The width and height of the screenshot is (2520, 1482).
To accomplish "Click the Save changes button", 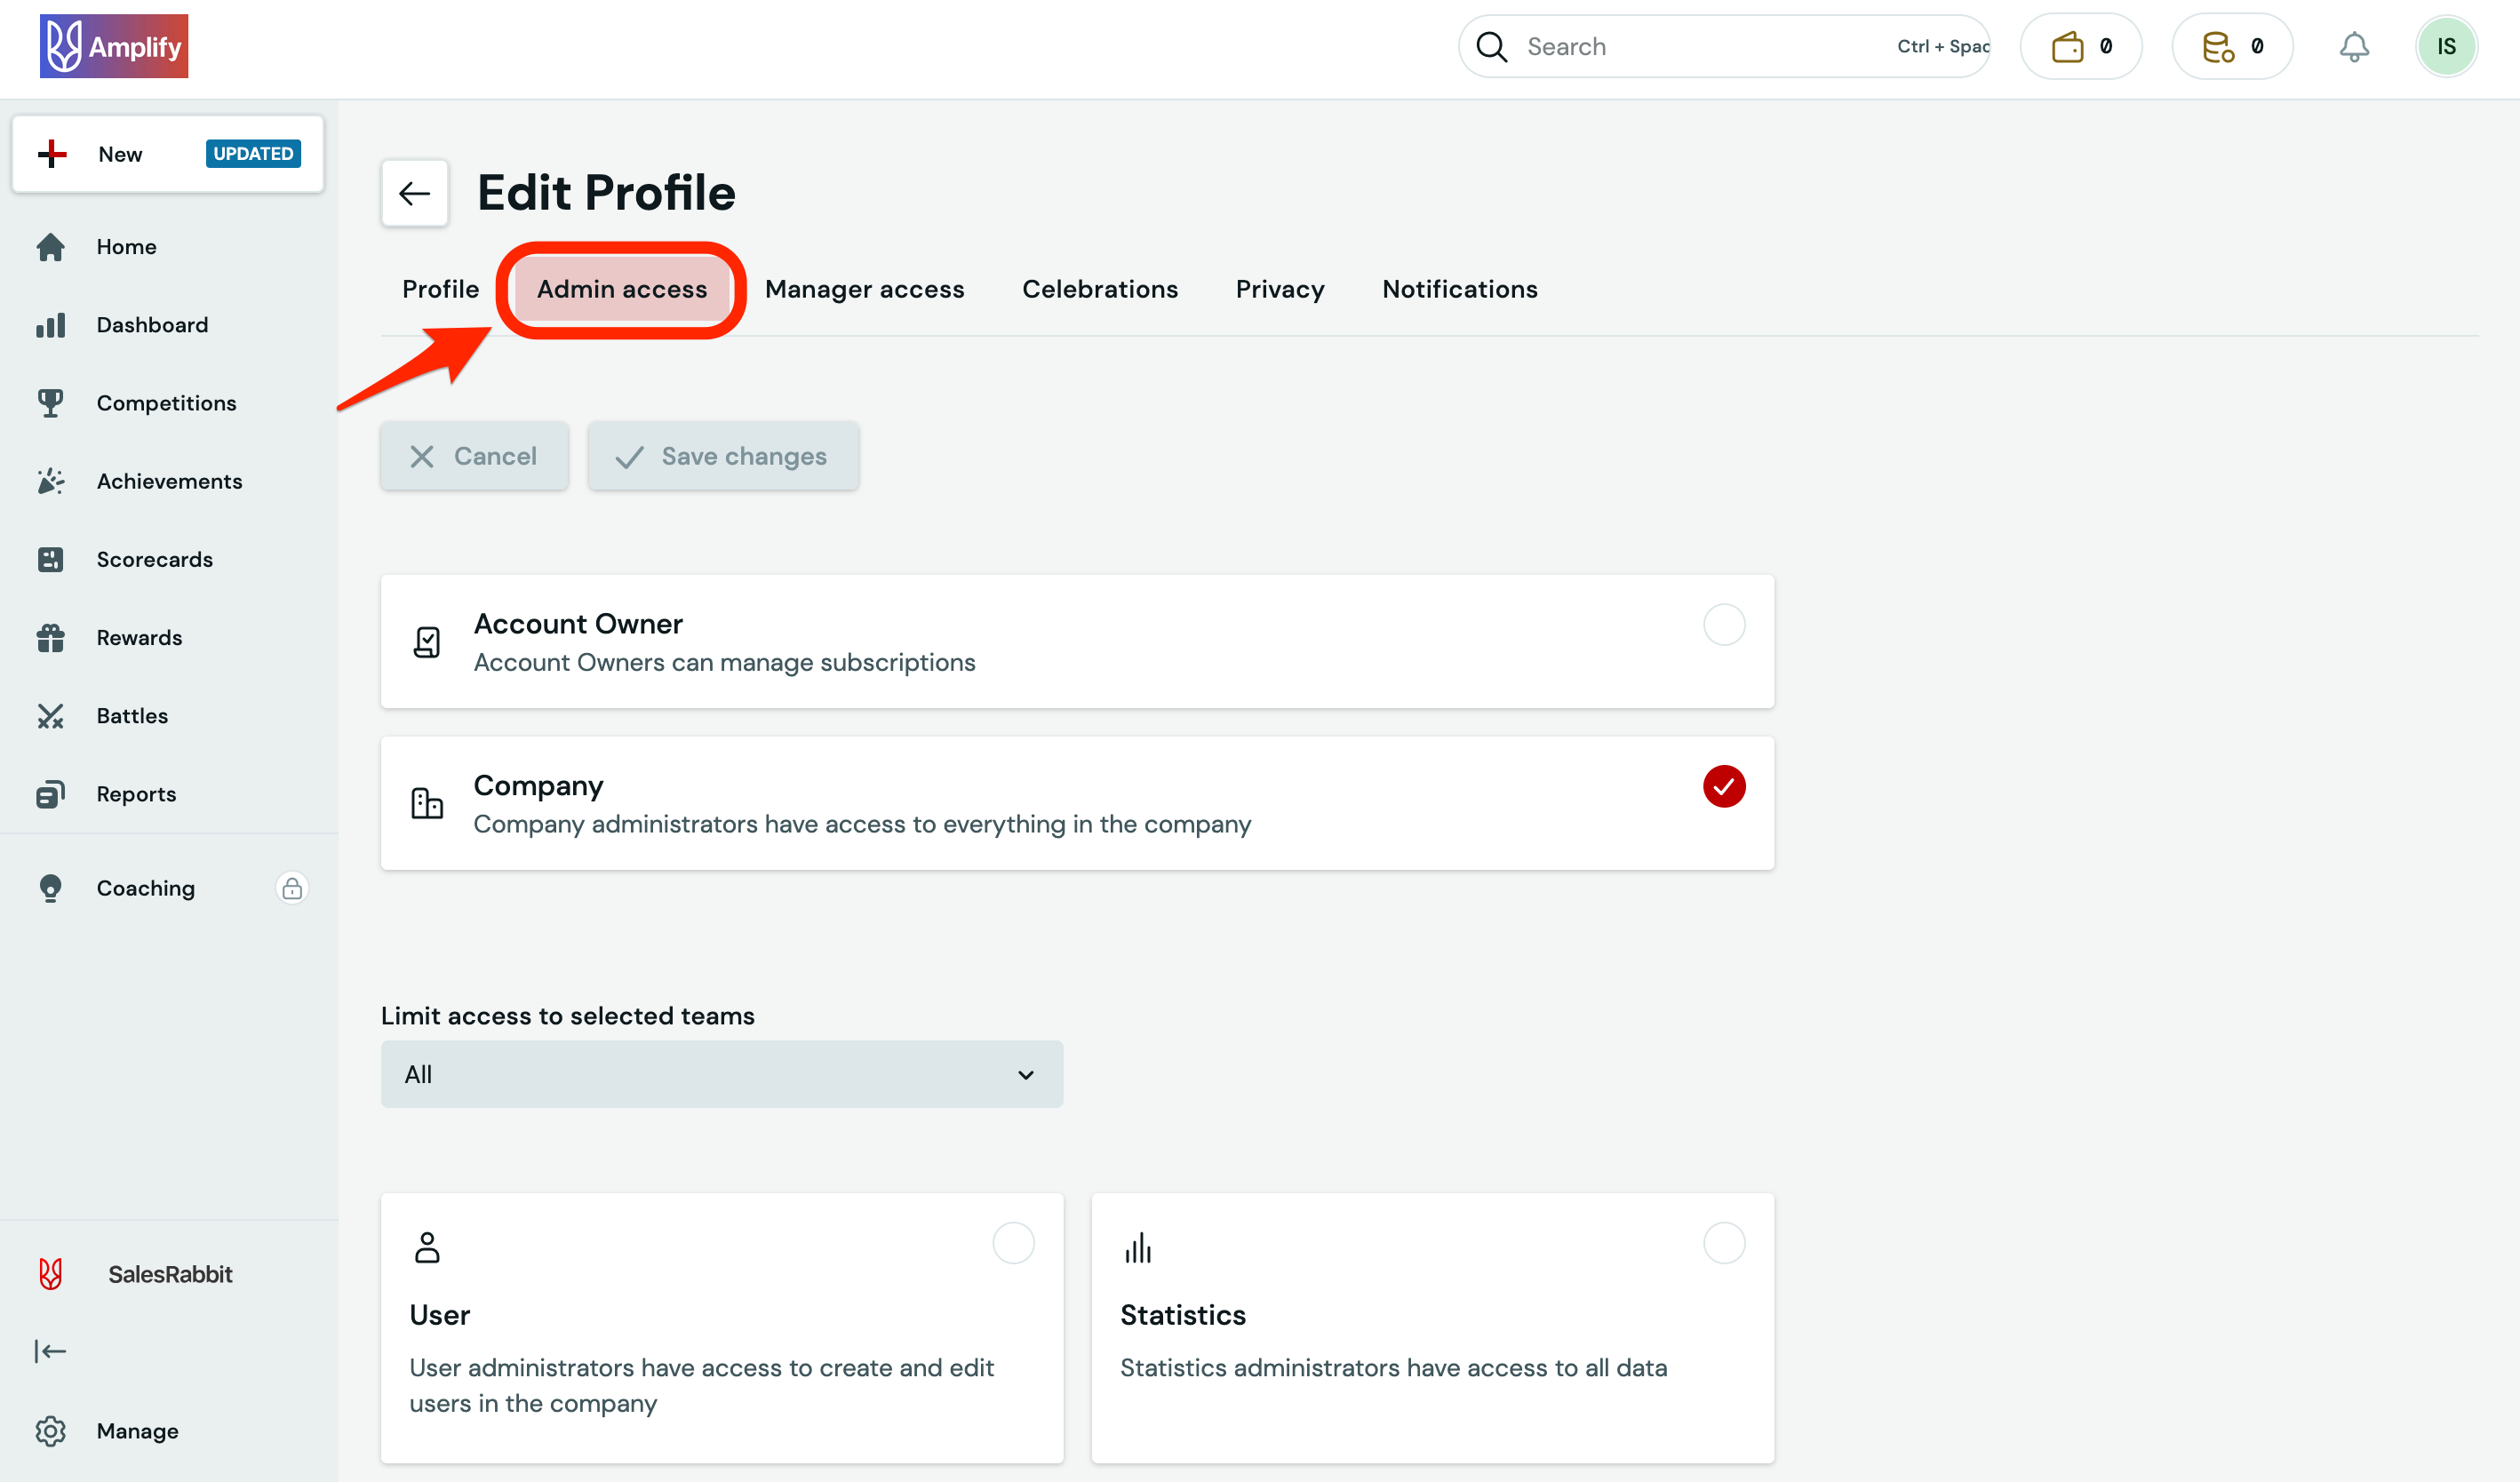I will coord(722,456).
